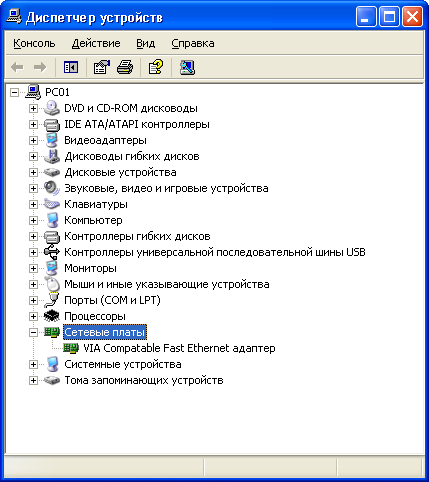Image resolution: width=429 pixels, height=482 pixels.
Task: Click Scan for hardware changes icon
Action: (187, 67)
